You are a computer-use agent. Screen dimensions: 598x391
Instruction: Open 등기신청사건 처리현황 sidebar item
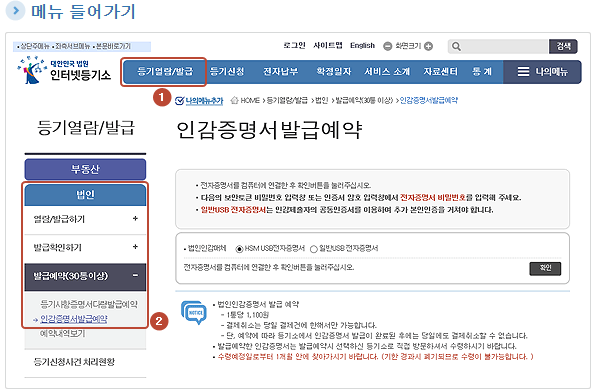pos(74,362)
